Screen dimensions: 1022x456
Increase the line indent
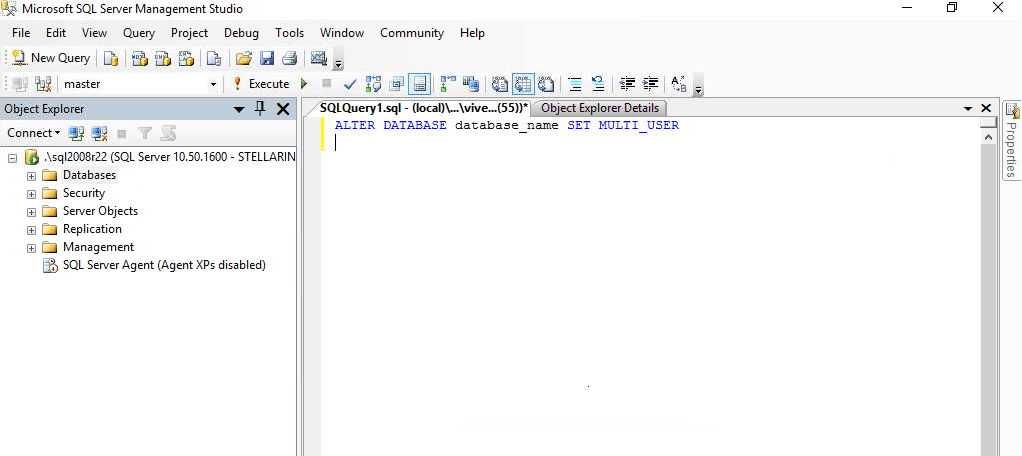(x=650, y=83)
